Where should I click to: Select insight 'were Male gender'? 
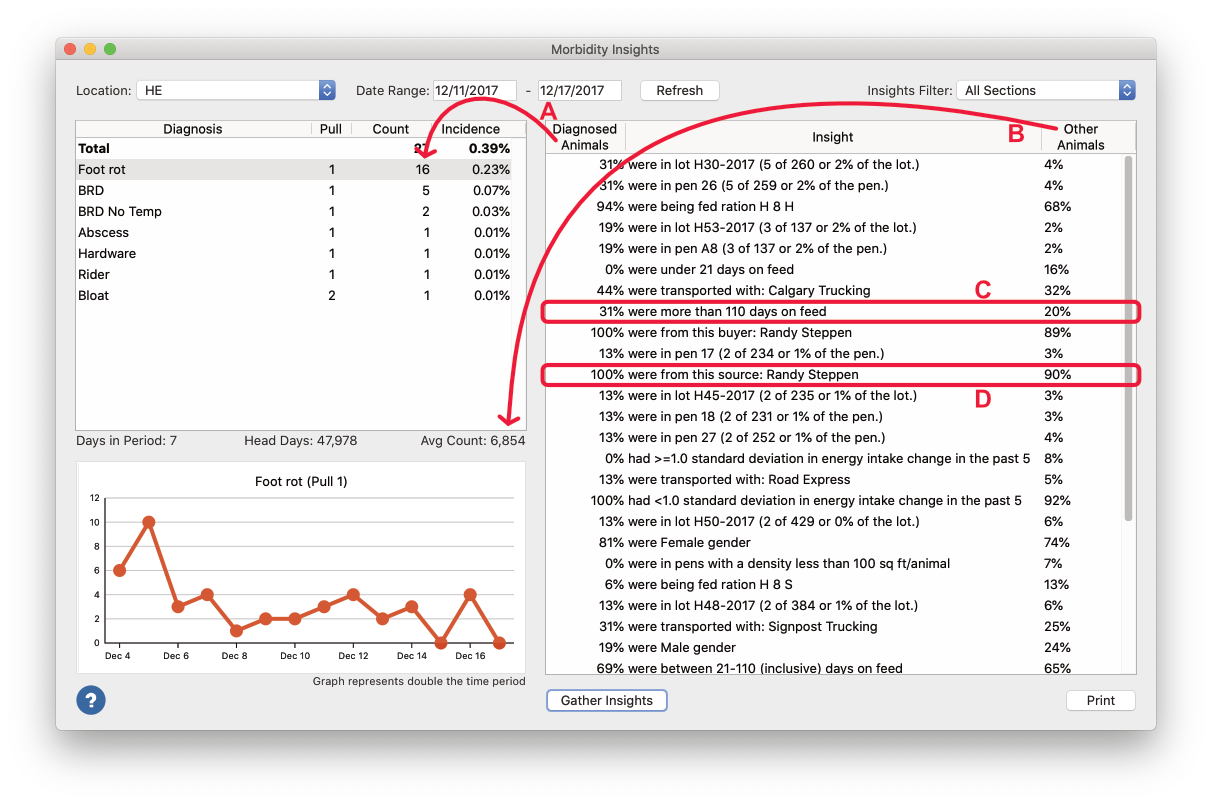click(834, 647)
